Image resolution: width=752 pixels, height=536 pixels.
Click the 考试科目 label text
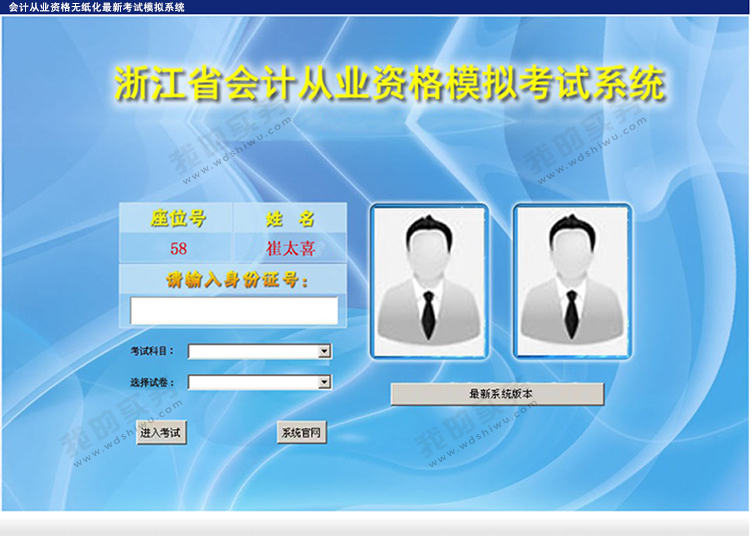152,352
